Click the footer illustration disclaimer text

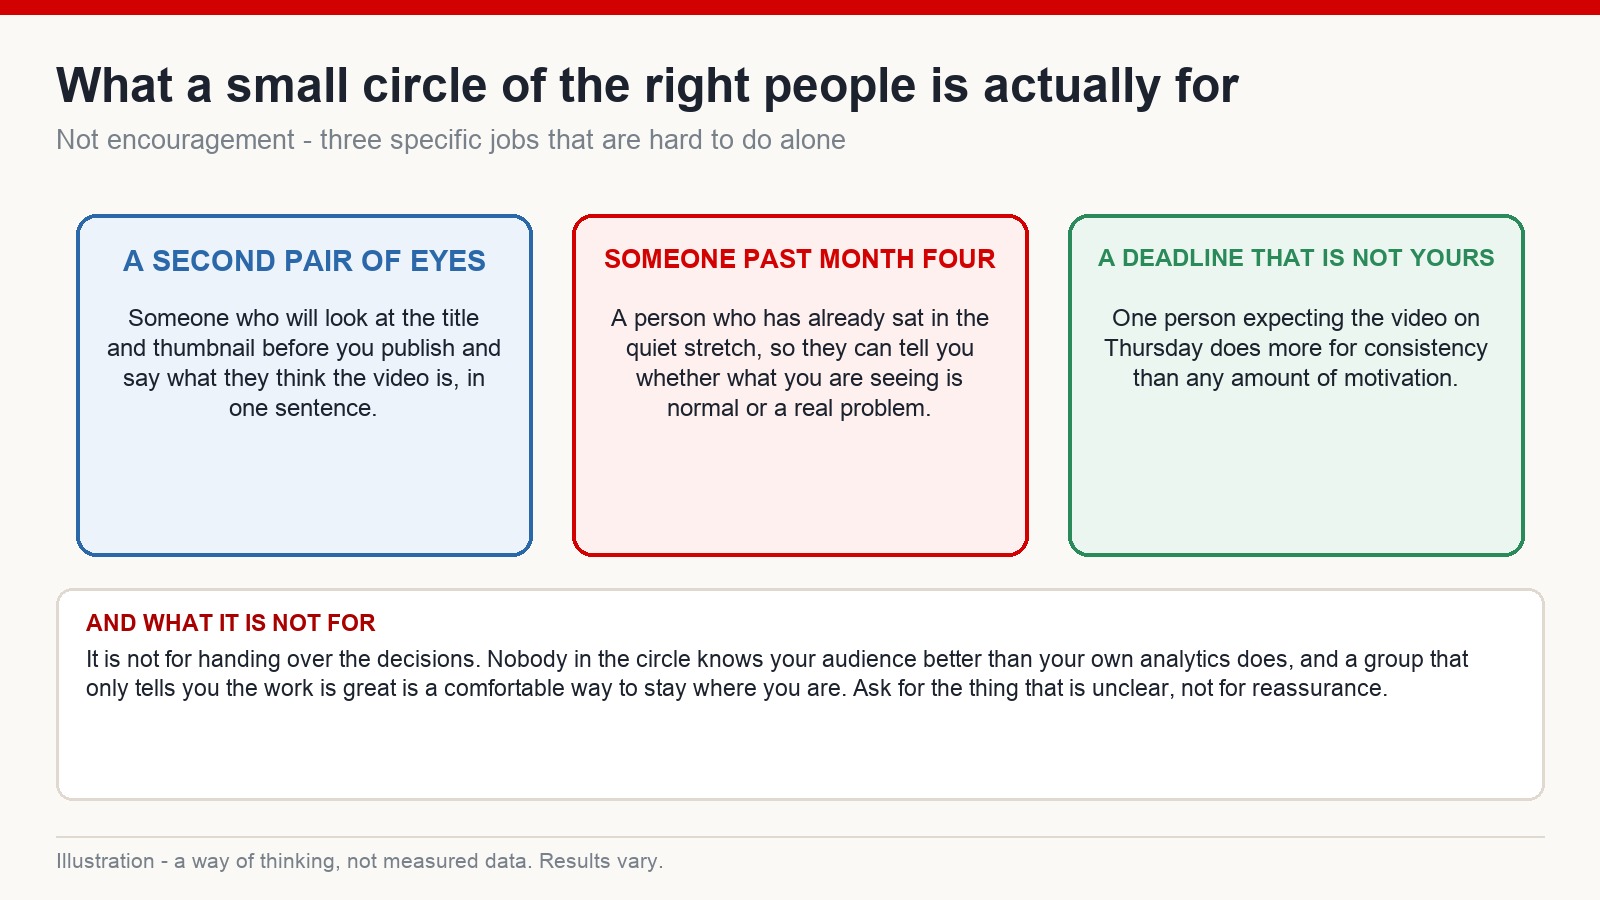coord(360,861)
